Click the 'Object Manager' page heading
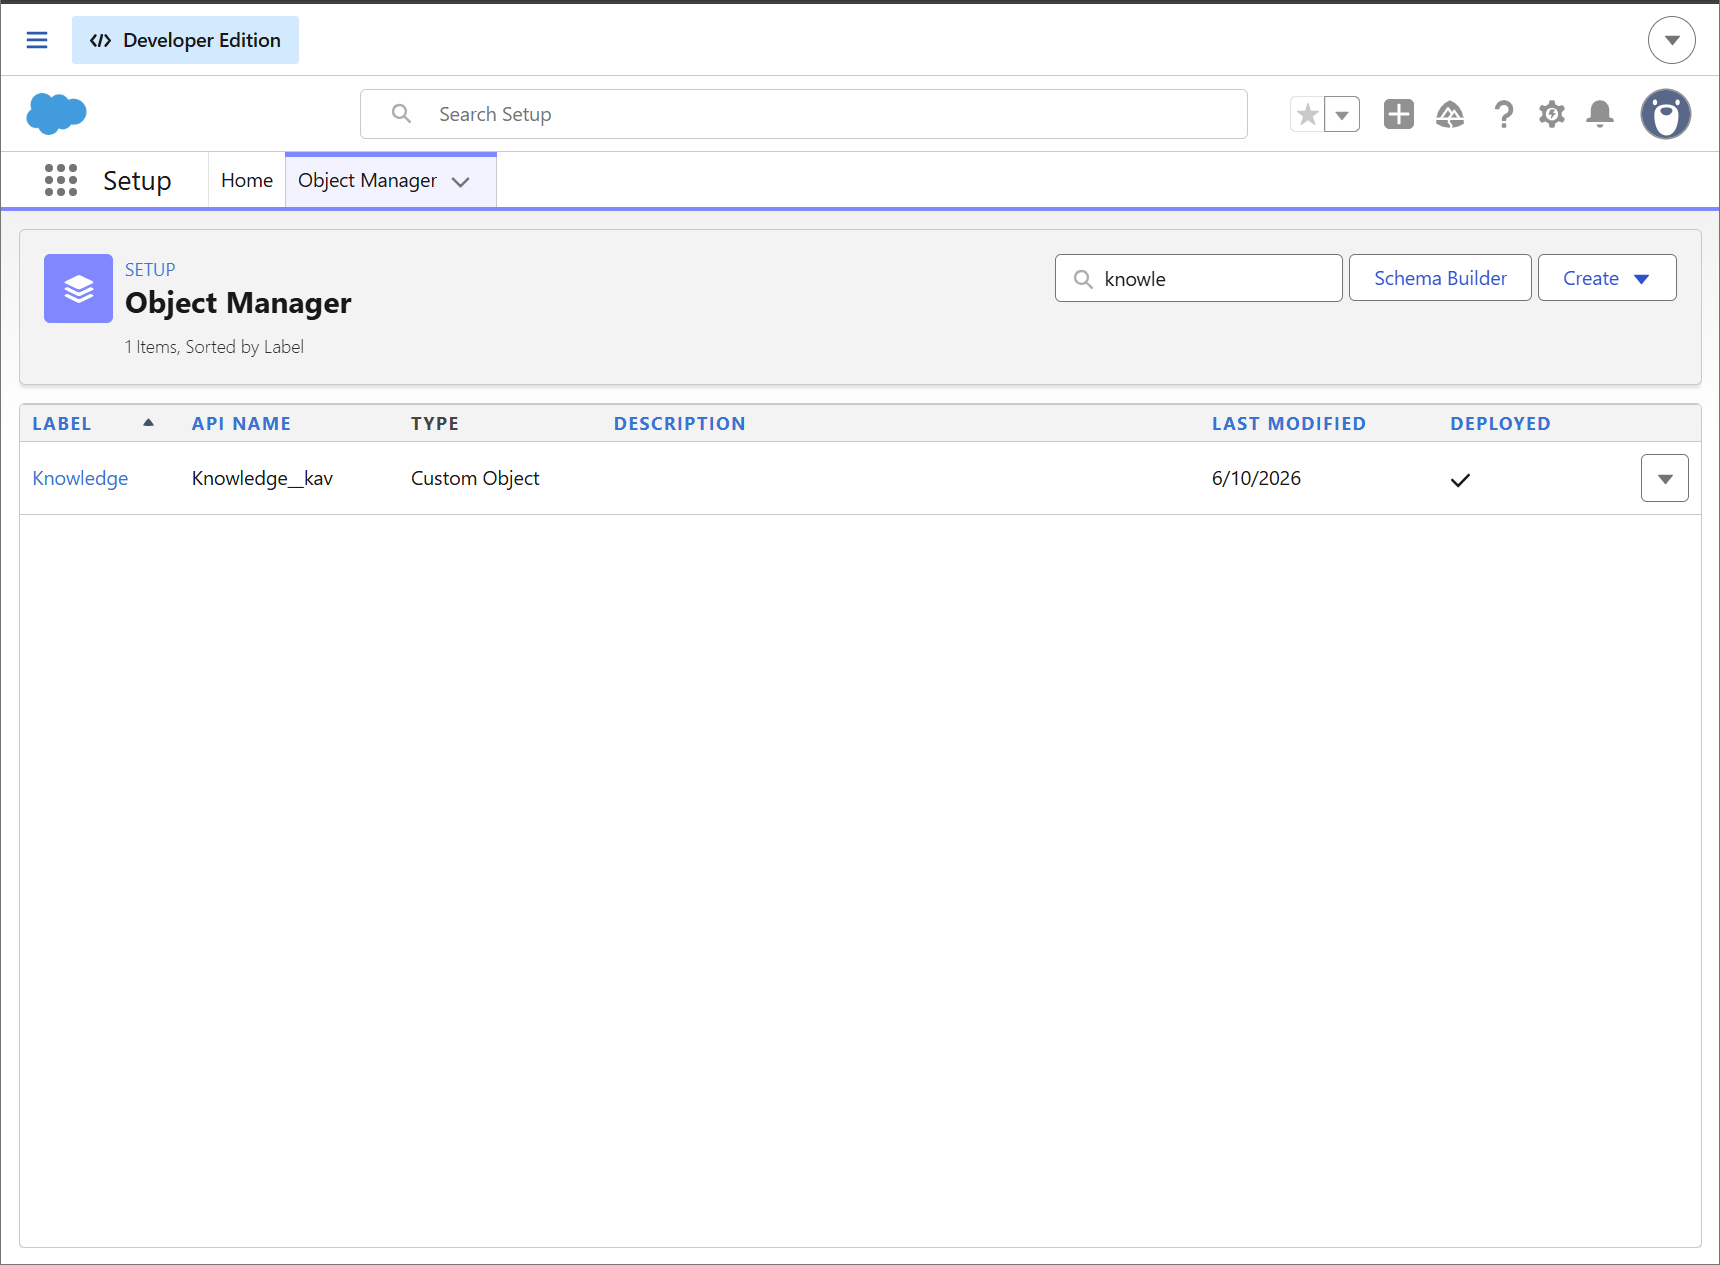Image resolution: width=1720 pixels, height=1265 pixels. click(238, 303)
